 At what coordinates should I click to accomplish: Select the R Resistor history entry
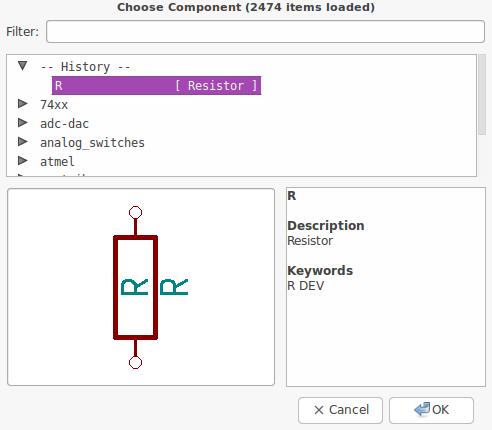coord(156,86)
